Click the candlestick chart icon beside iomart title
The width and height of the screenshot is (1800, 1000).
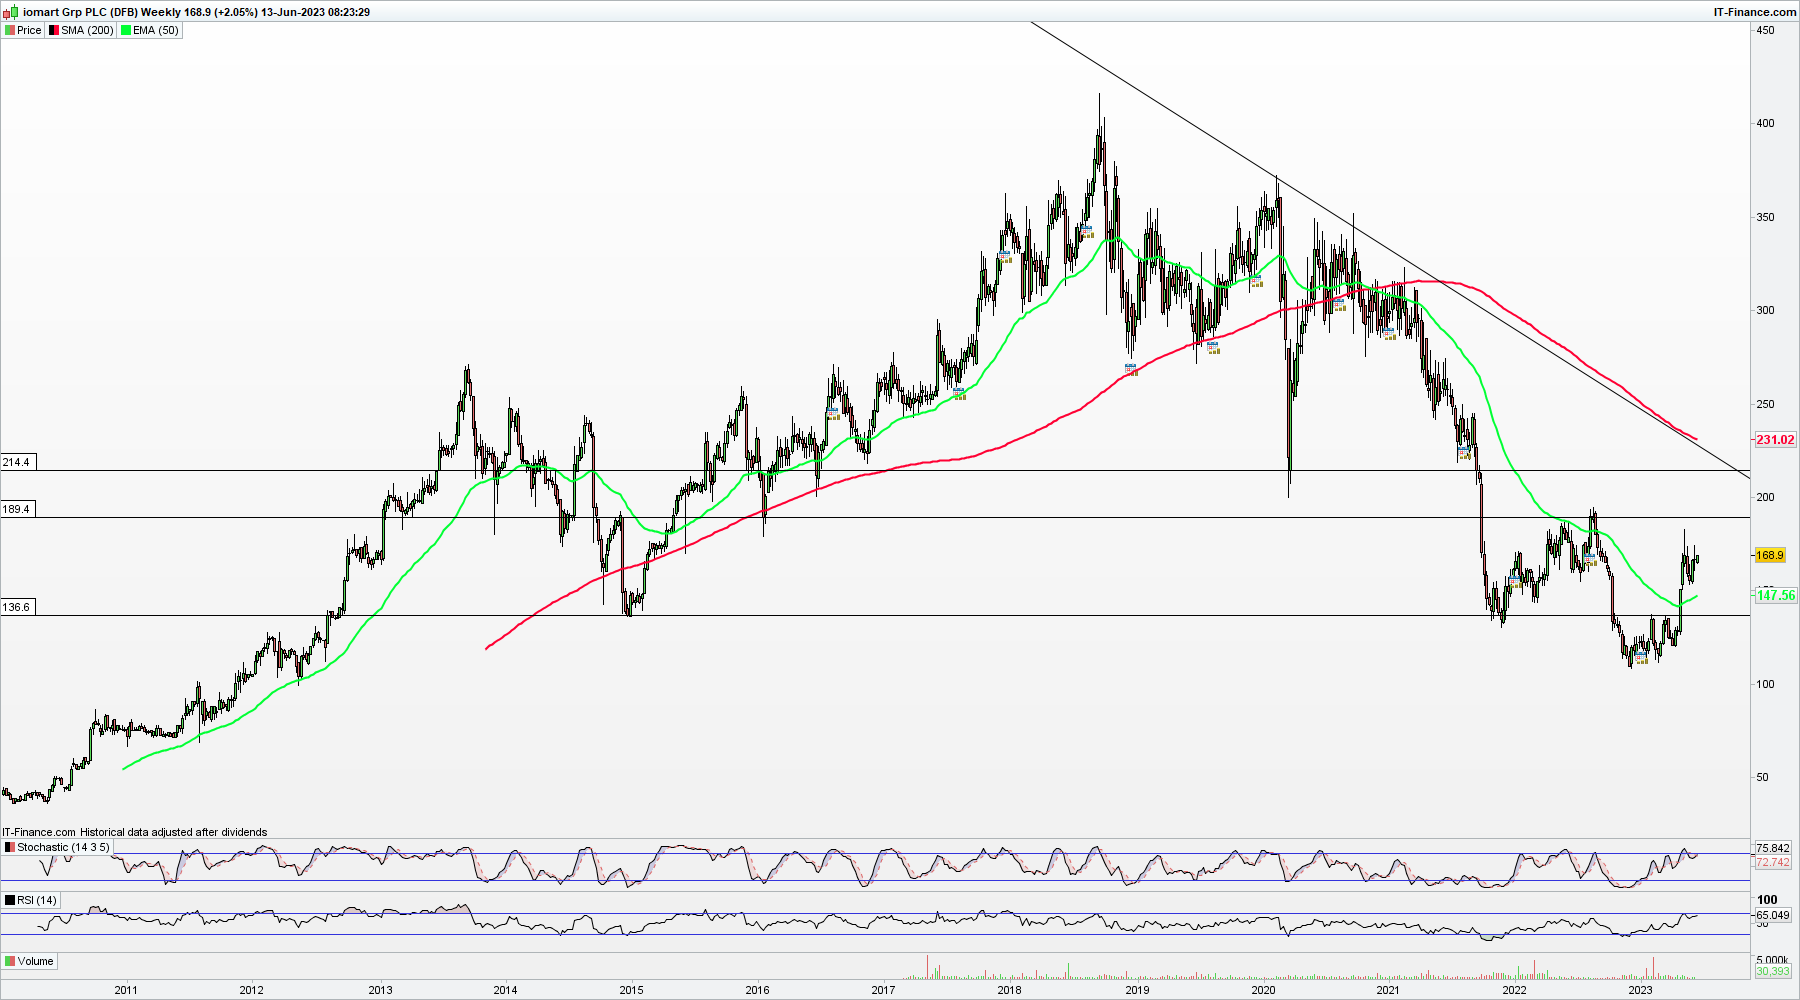pos(10,12)
